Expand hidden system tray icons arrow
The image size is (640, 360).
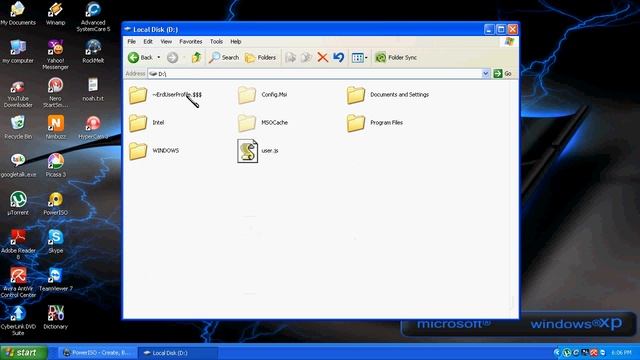pos(557,352)
